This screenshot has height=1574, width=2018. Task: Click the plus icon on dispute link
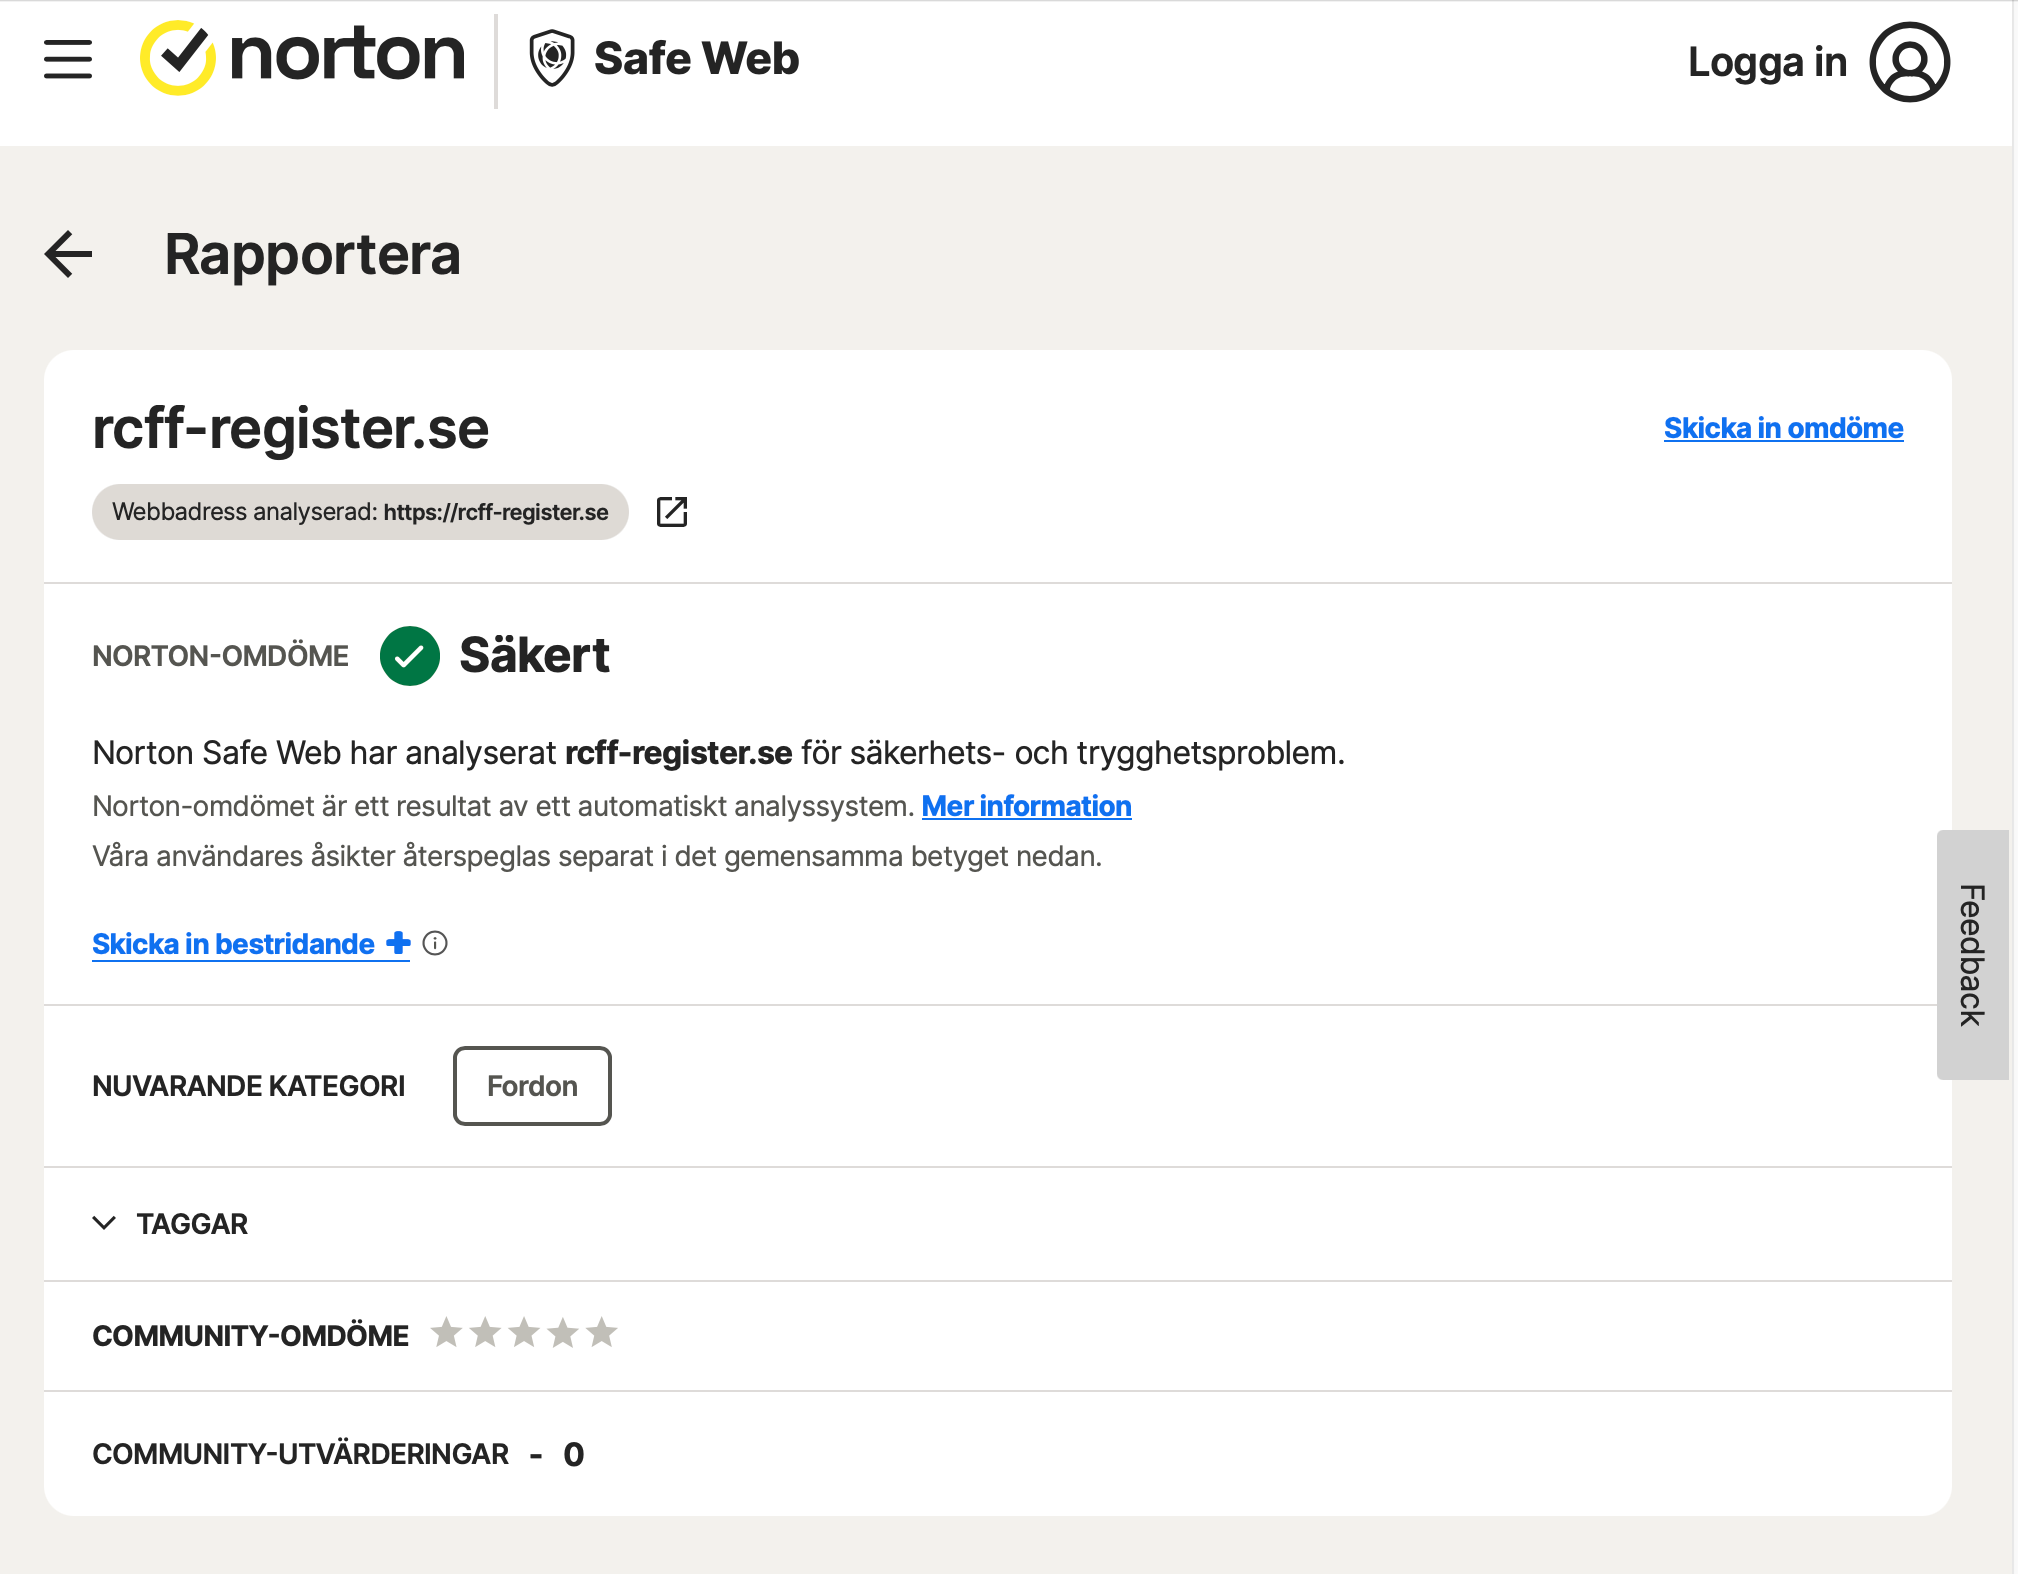pos(398,943)
